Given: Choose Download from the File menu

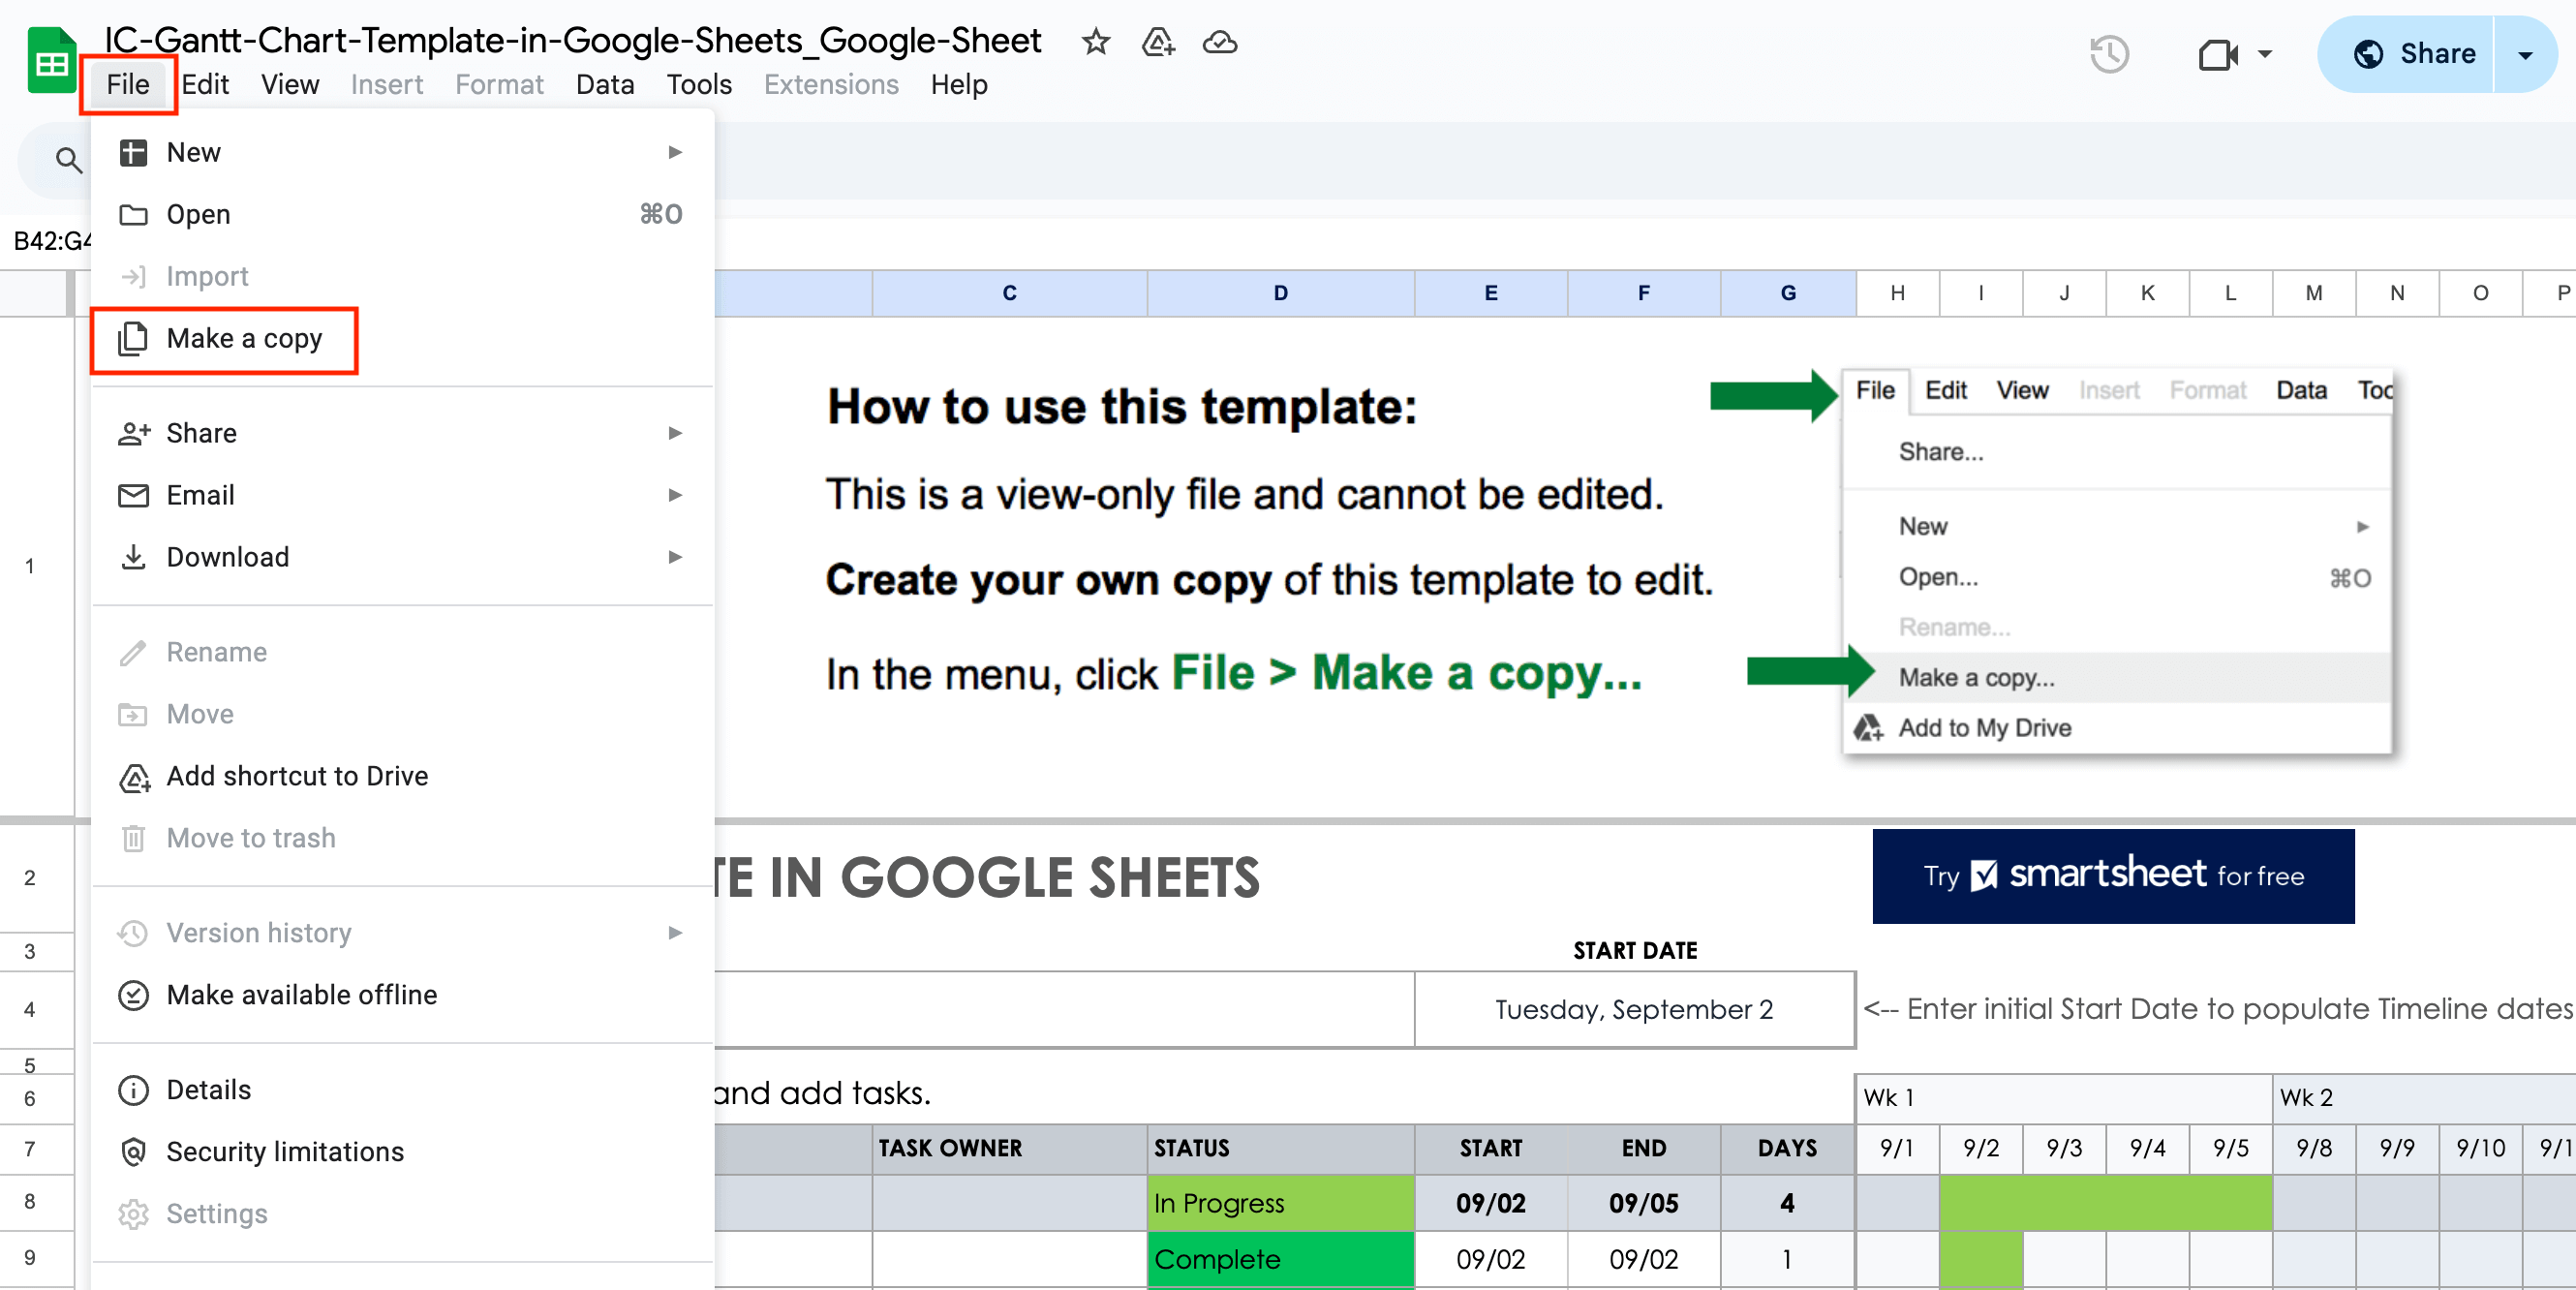Looking at the screenshot, I should [x=228, y=557].
